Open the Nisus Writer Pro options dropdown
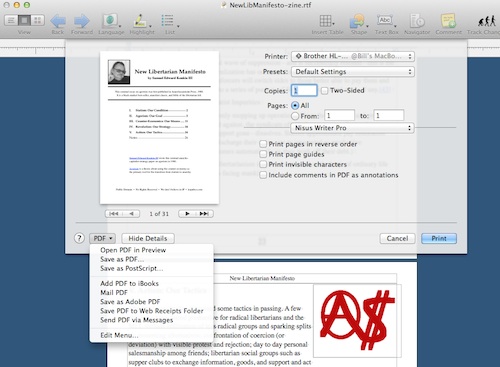The width and height of the screenshot is (500, 367). [x=352, y=128]
